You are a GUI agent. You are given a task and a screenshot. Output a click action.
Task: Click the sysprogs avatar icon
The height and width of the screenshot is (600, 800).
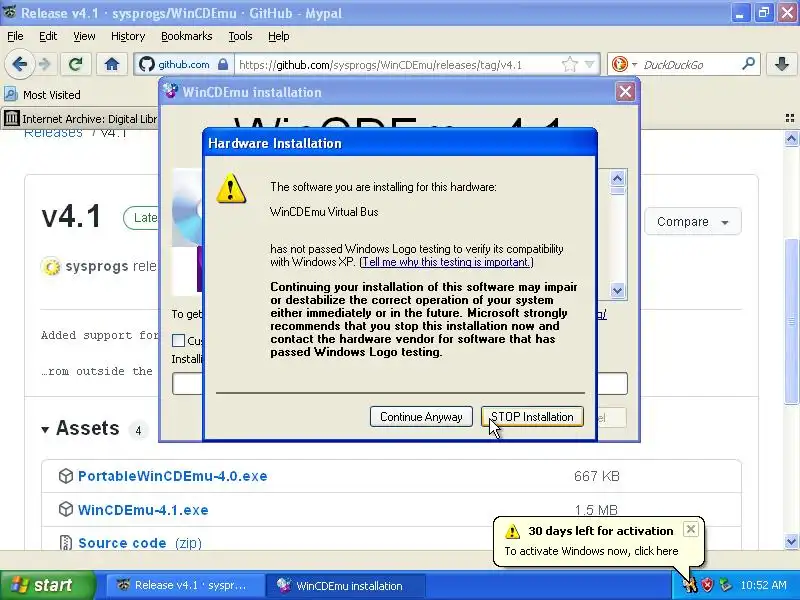tap(51, 267)
